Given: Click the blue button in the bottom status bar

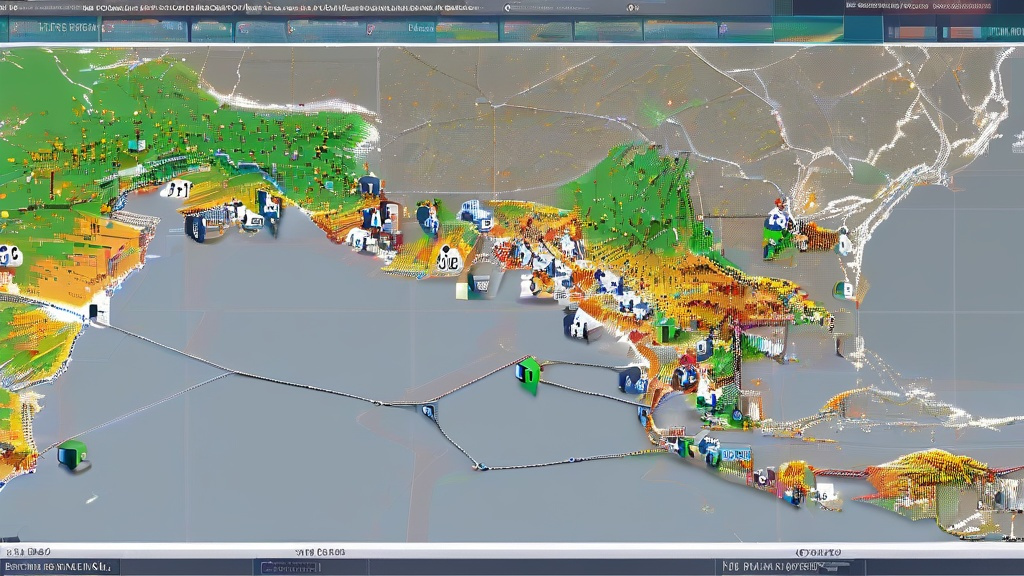Looking at the screenshot, I should 290,567.
